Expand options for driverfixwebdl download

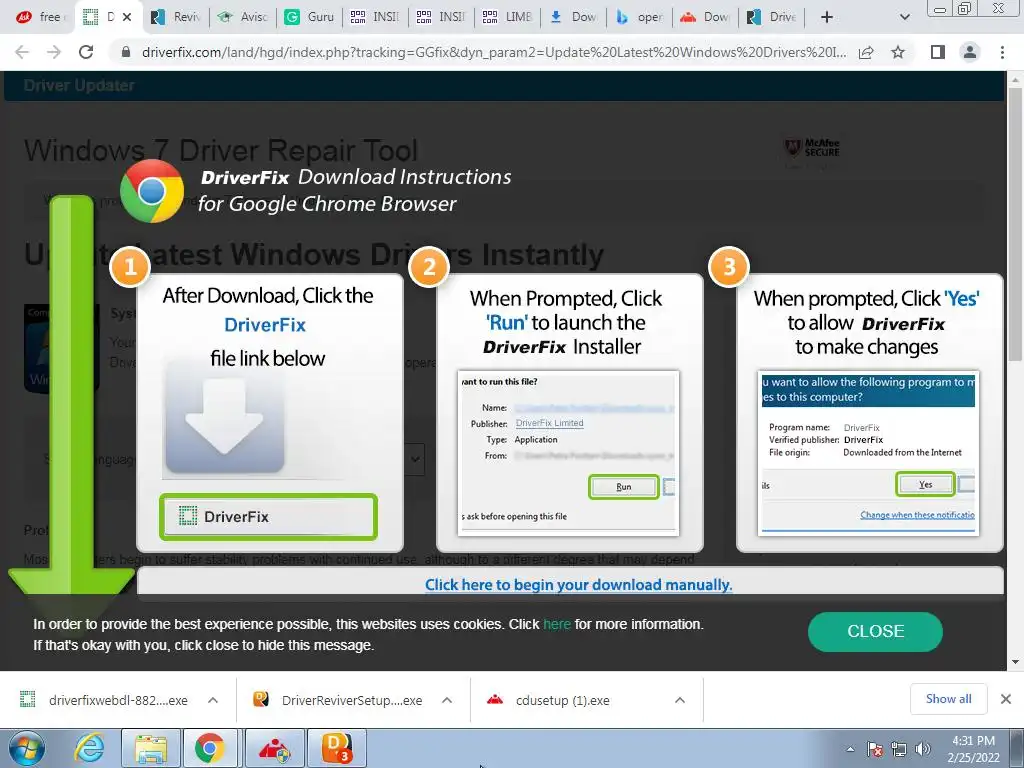click(x=213, y=700)
